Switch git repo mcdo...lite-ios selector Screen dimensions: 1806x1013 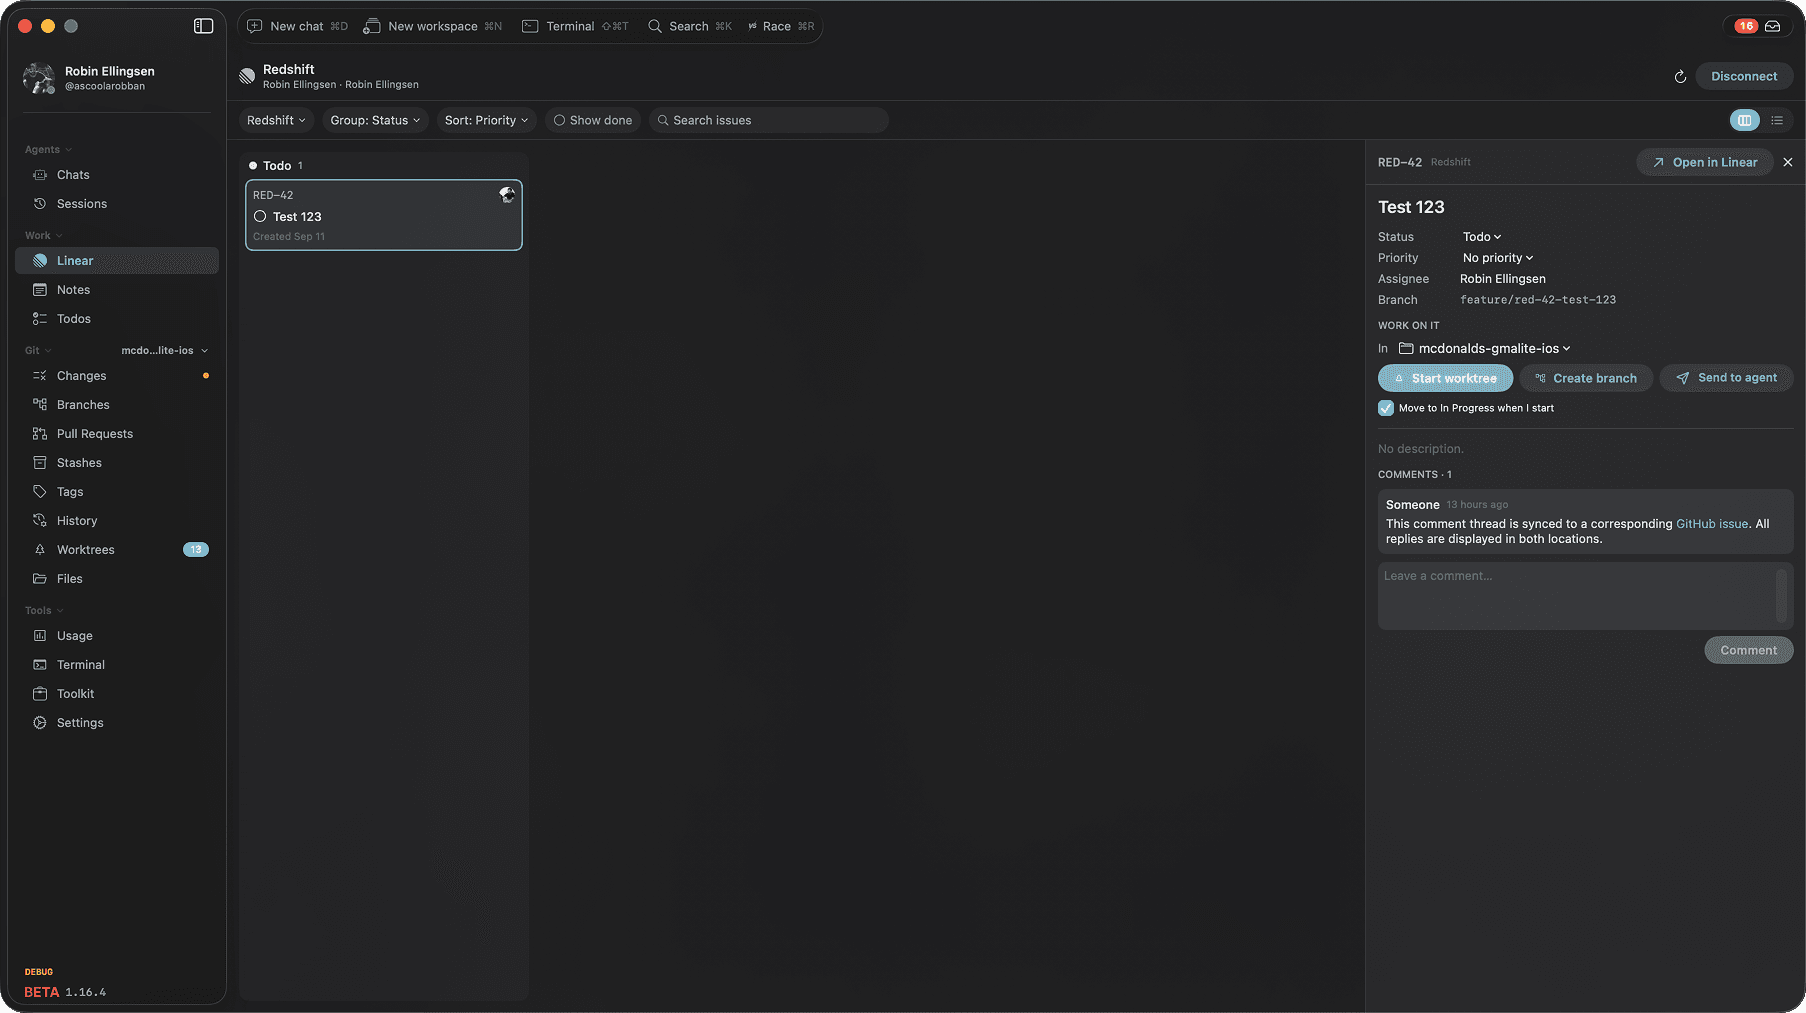tap(165, 351)
